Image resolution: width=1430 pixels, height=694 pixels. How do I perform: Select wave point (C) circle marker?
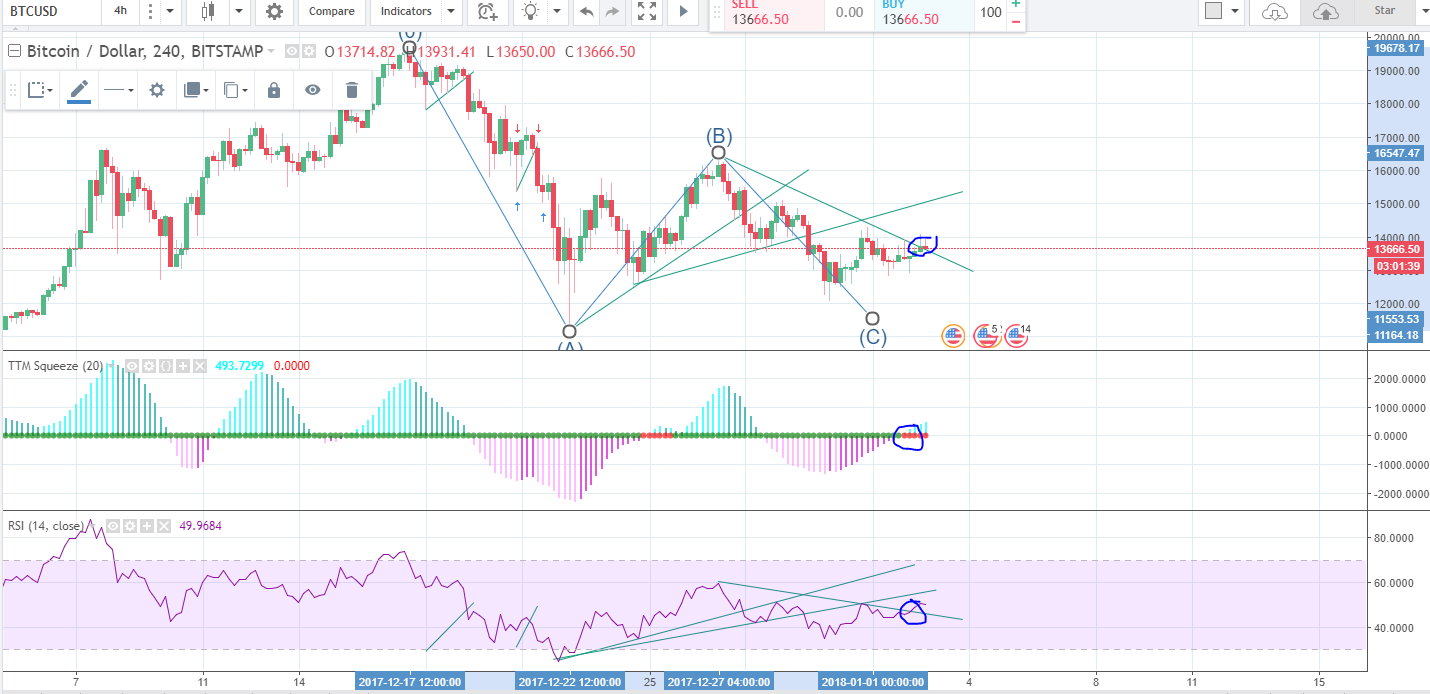(x=872, y=319)
